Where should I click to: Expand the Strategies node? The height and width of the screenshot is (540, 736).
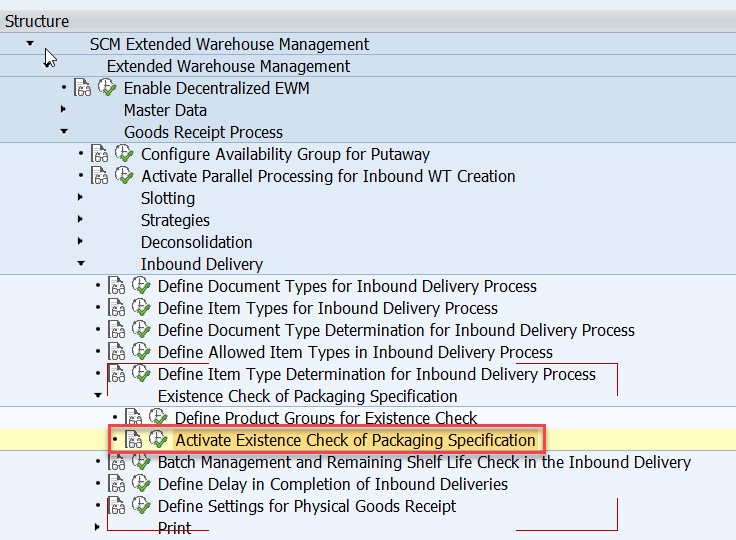80,219
